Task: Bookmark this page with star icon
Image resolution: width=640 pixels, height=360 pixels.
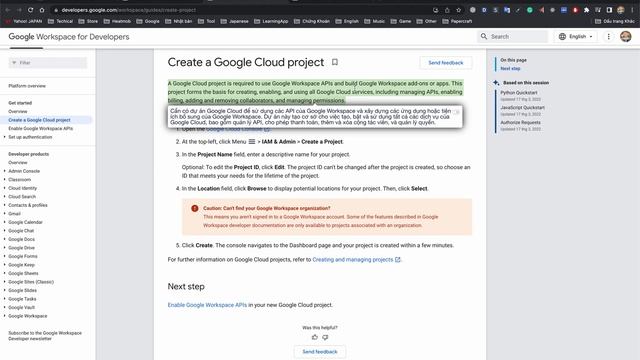Action: pyautogui.click(x=458, y=10)
